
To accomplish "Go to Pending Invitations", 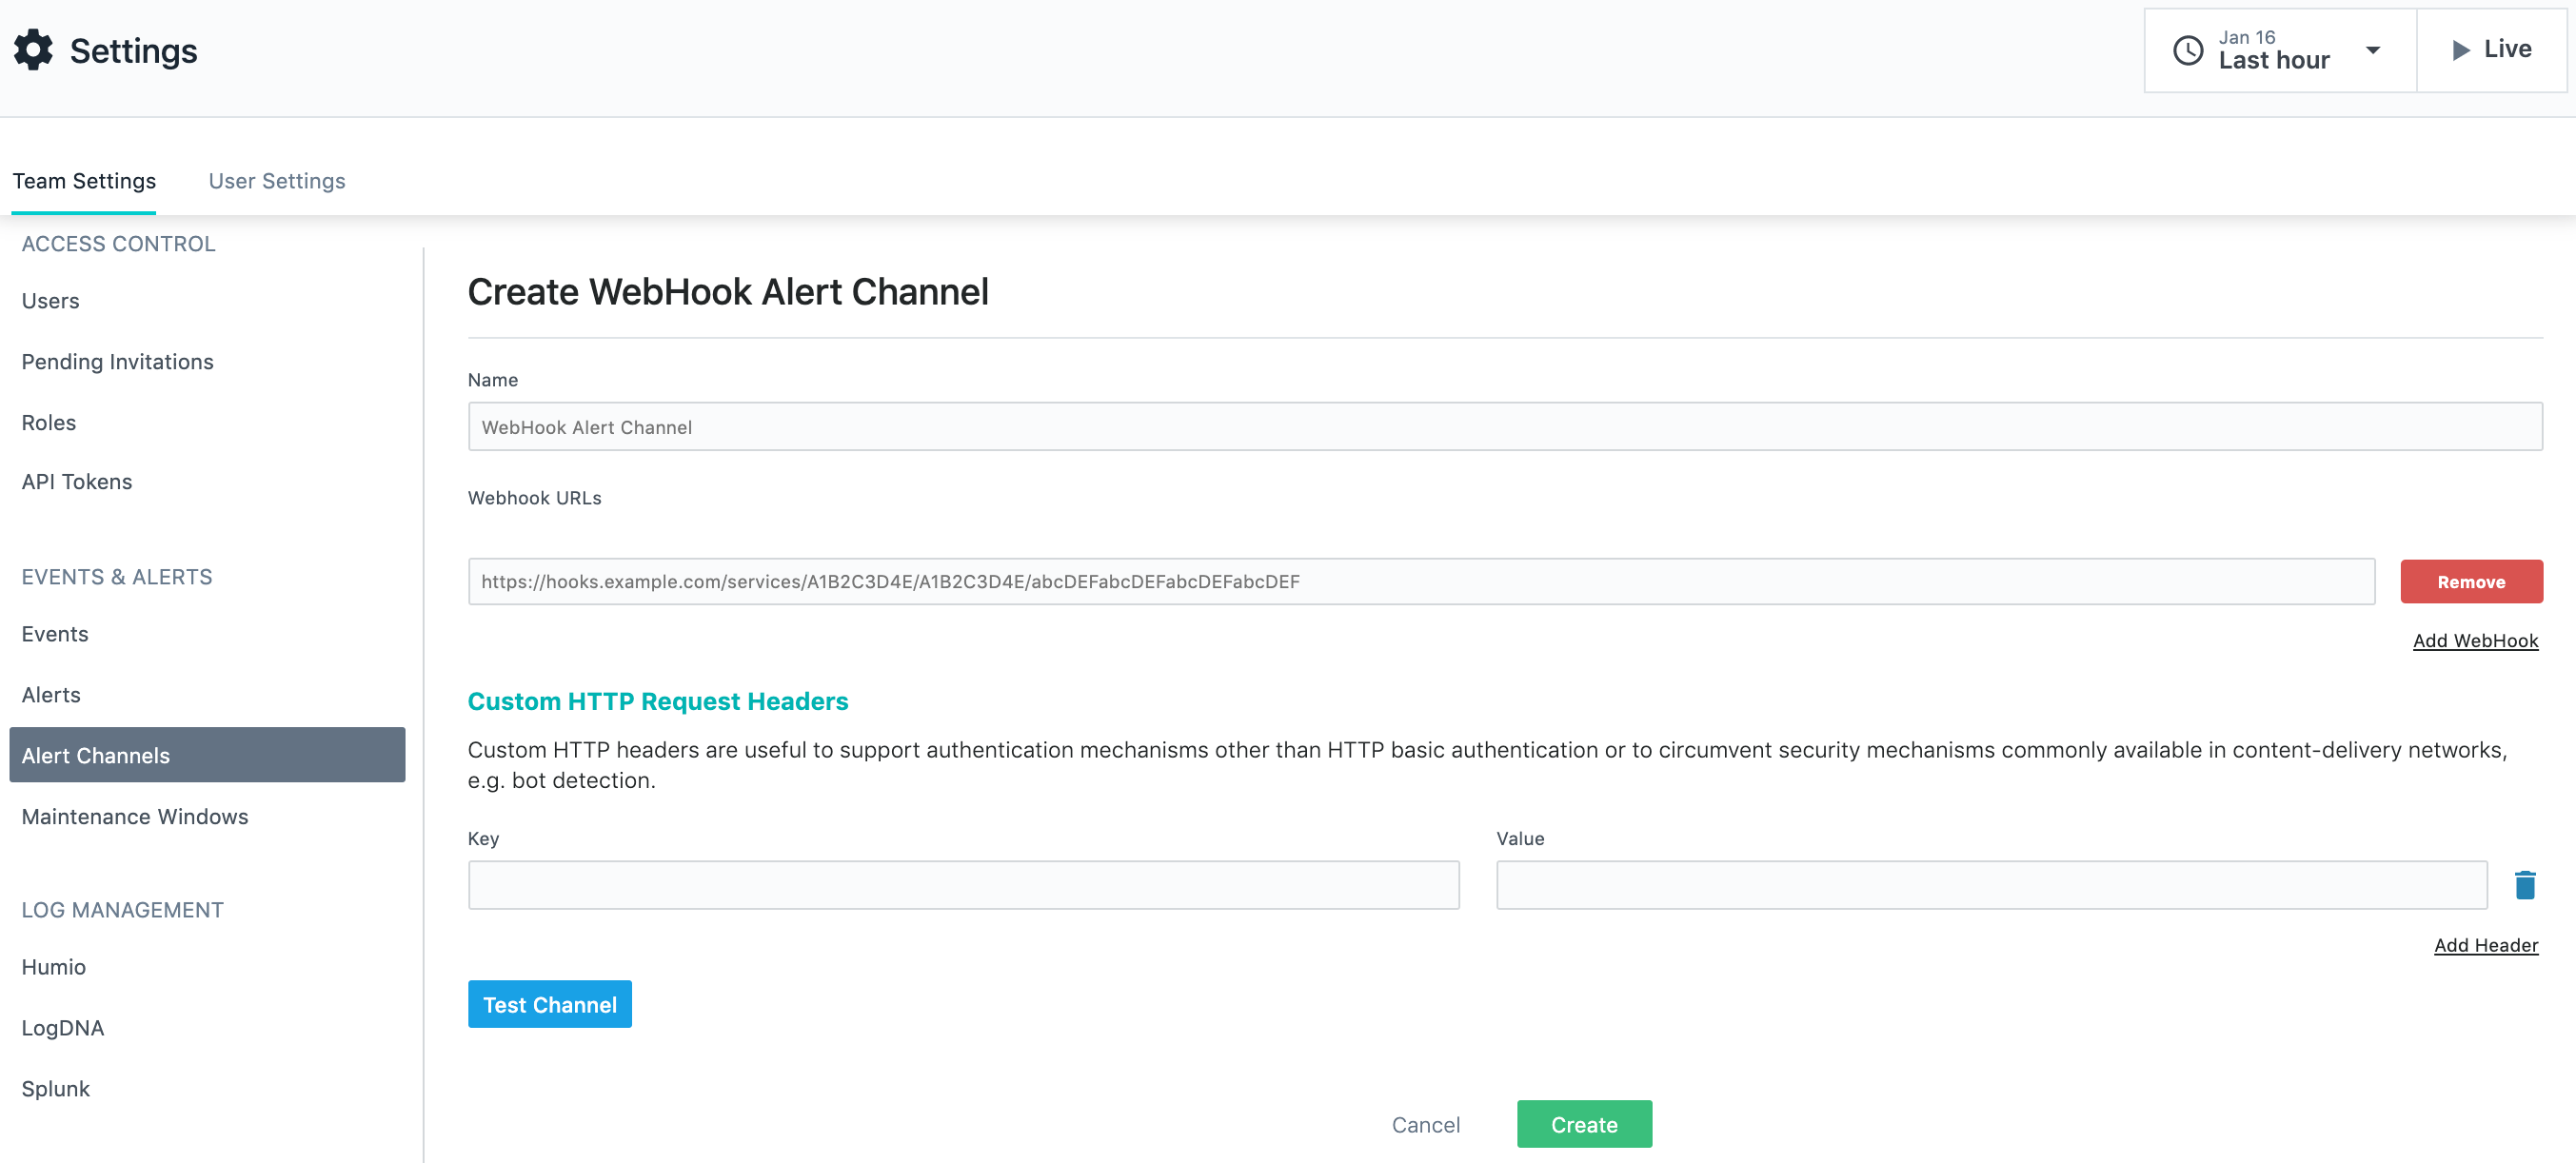I will pyautogui.click(x=117, y=362).
